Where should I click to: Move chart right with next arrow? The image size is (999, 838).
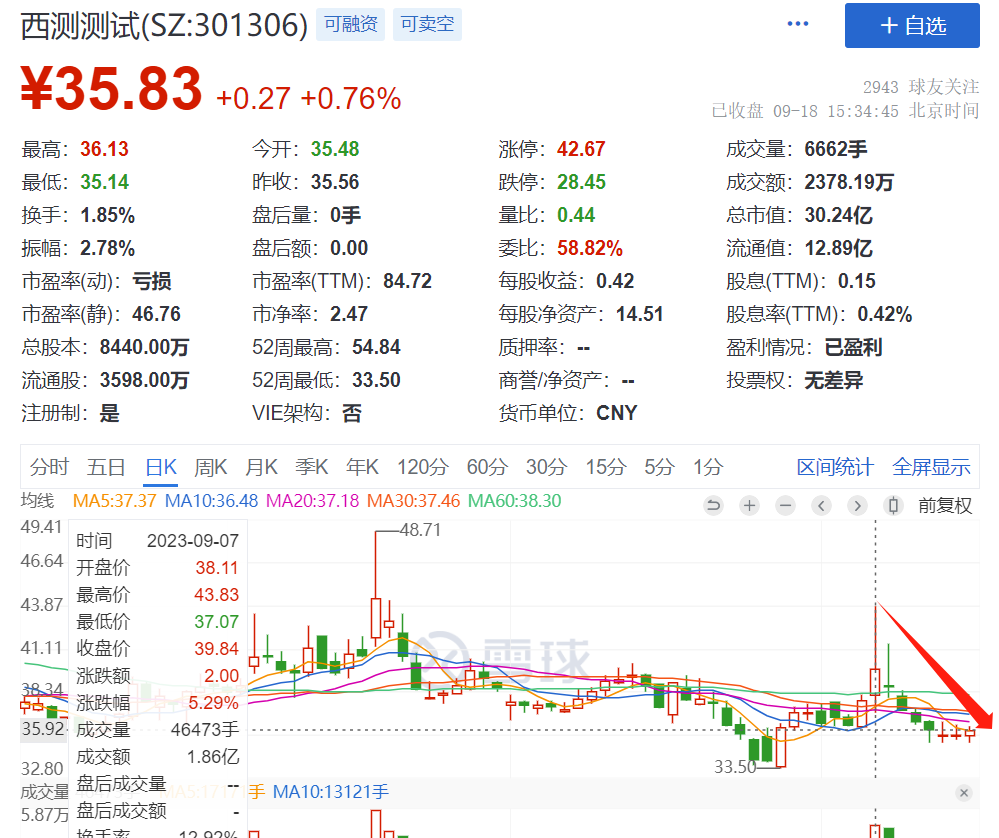click(x=858, y=506)
